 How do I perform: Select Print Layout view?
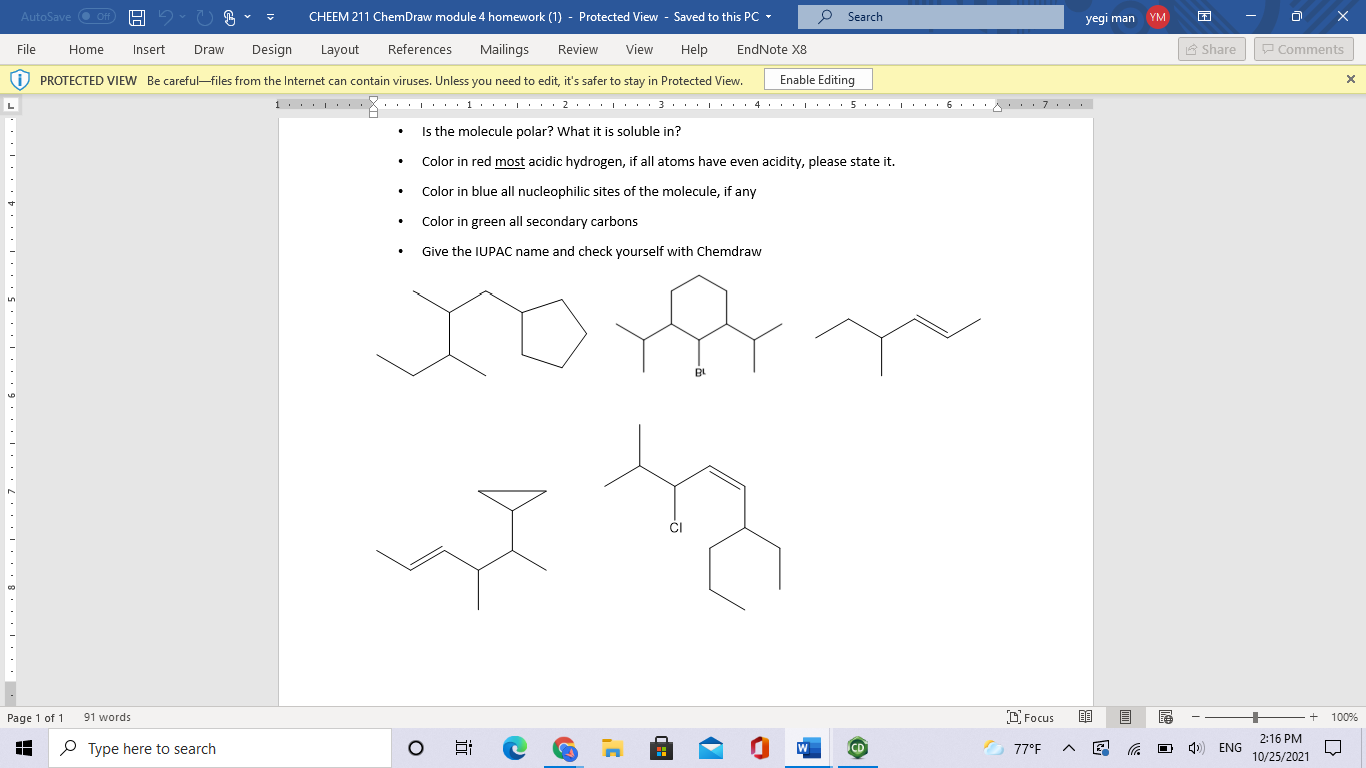[1125, 717]
